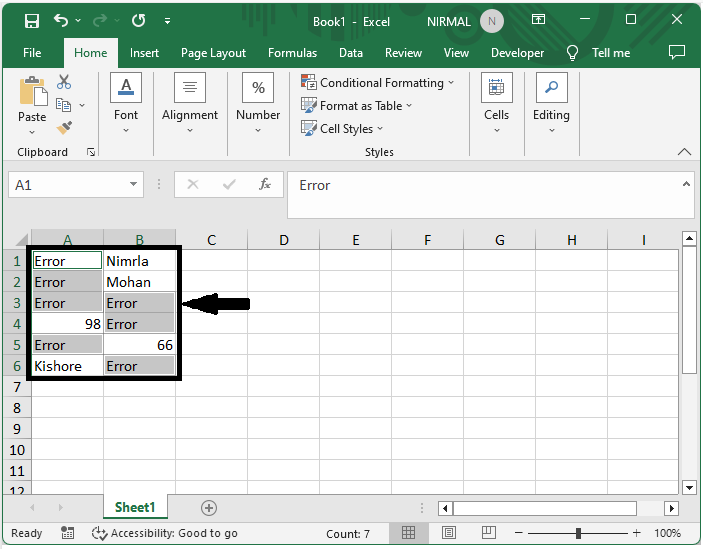Click the Select All corner triangle
Viewport: 703px width, 549px height.
pos(20,240)
